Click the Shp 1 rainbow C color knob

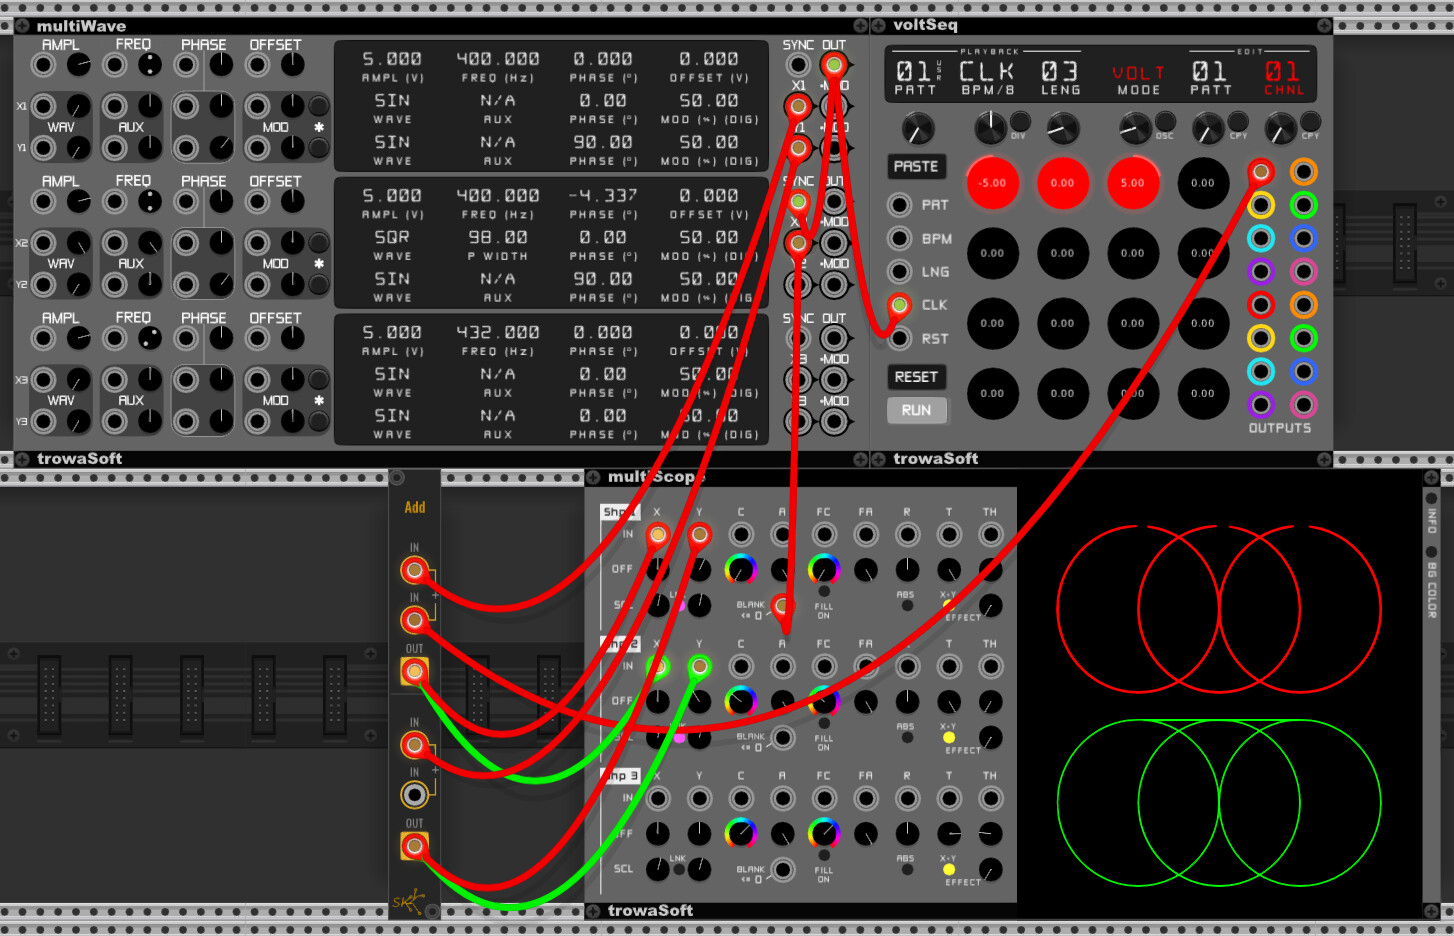click(741, 569)
